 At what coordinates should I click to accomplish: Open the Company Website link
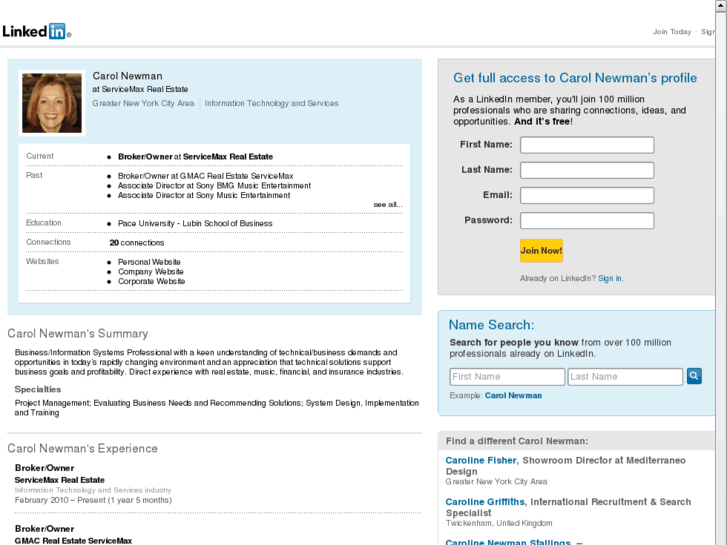(151, 272)
